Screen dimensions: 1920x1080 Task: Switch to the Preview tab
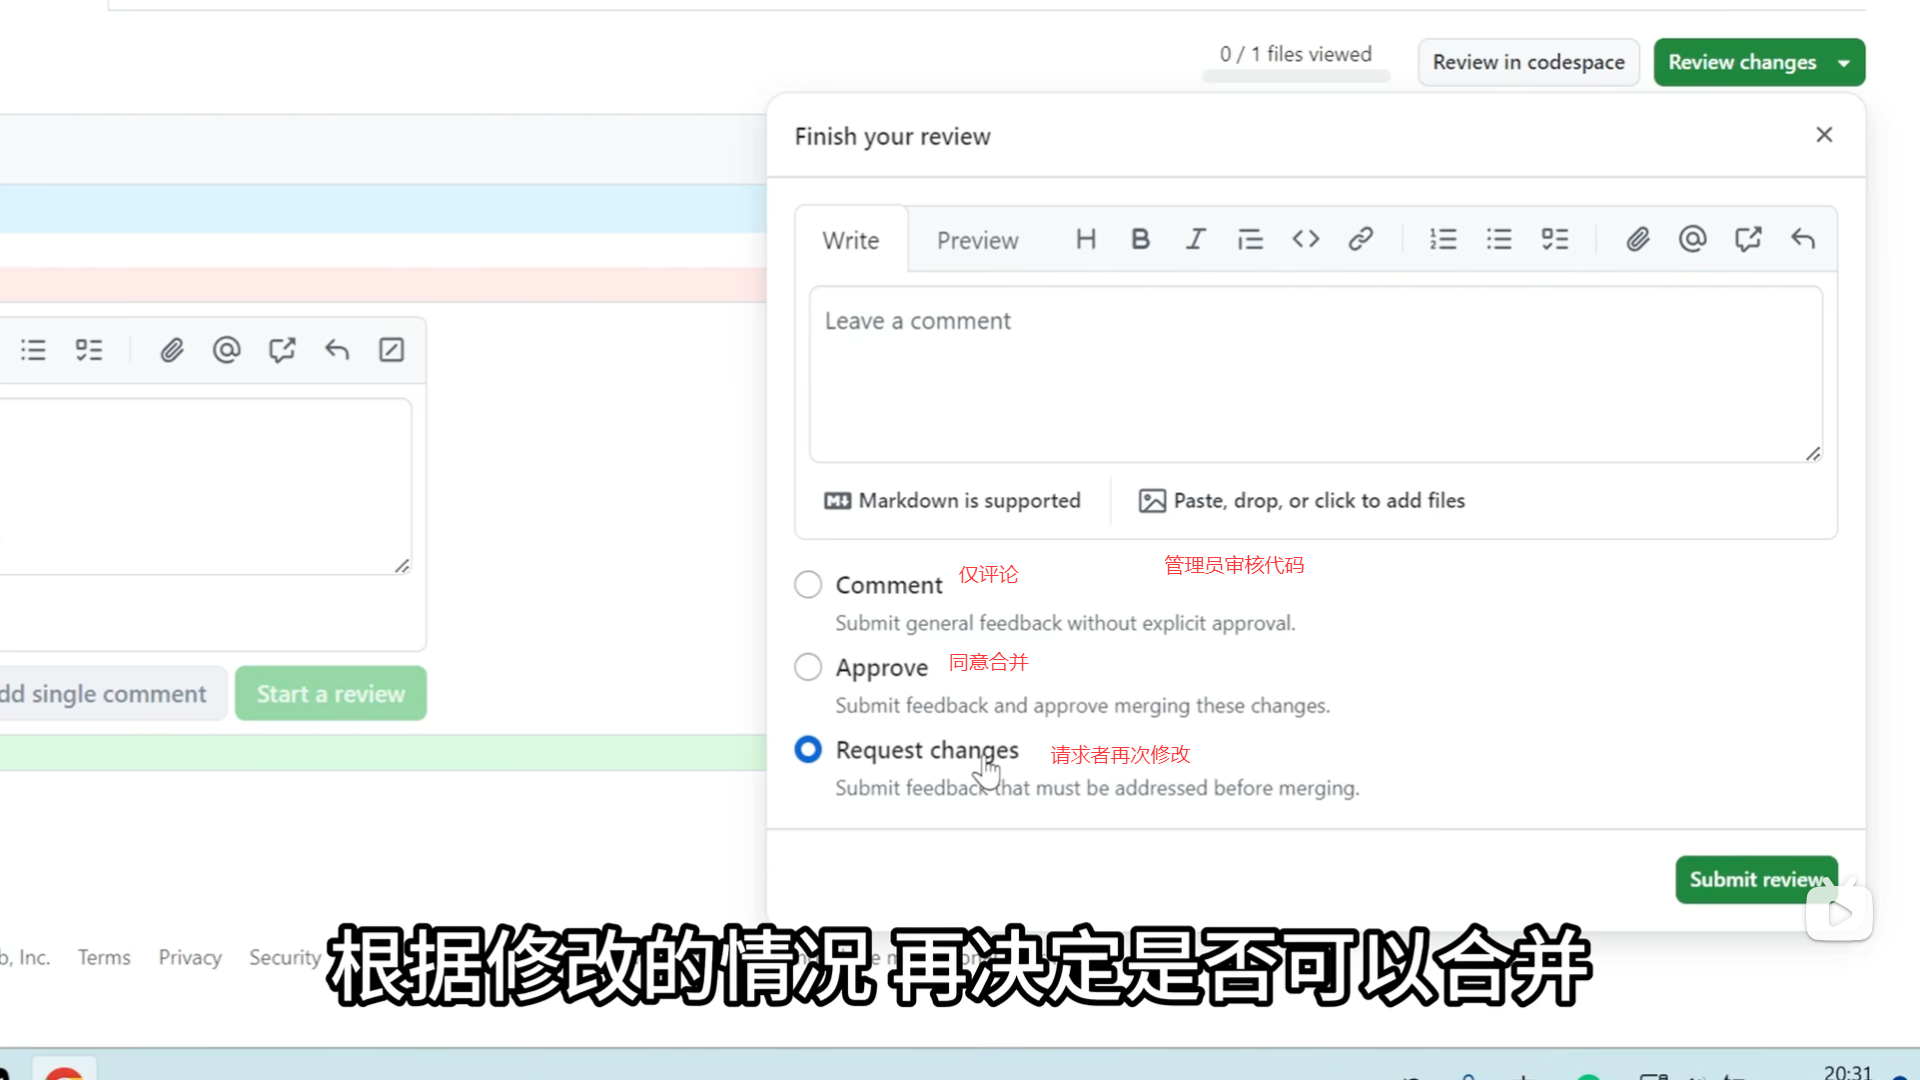[x=977, y=240]
